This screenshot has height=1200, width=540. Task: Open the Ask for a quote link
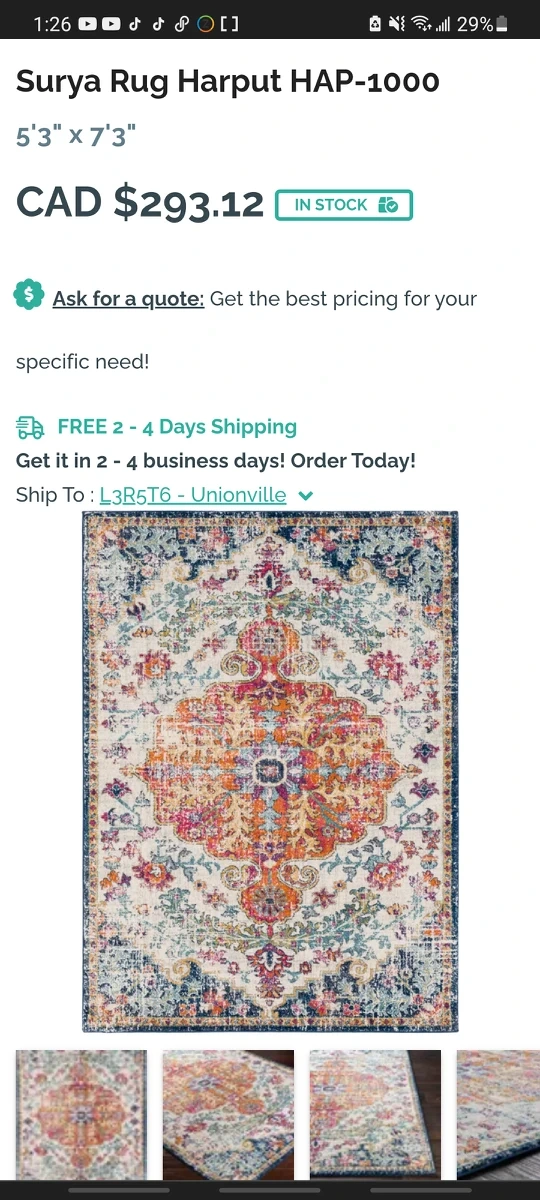pos(128,299)
